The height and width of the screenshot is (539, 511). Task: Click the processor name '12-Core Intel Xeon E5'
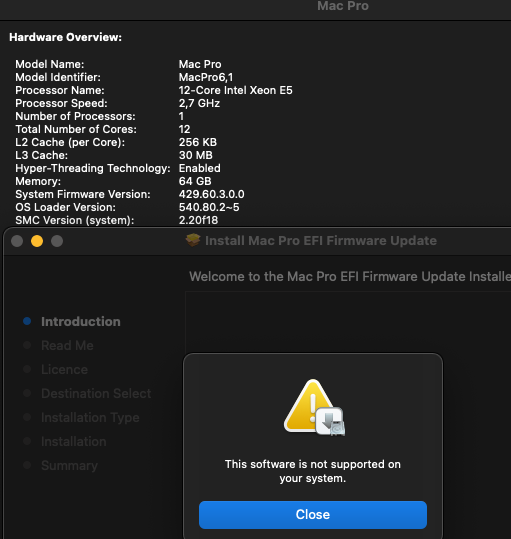pos(236,90)
